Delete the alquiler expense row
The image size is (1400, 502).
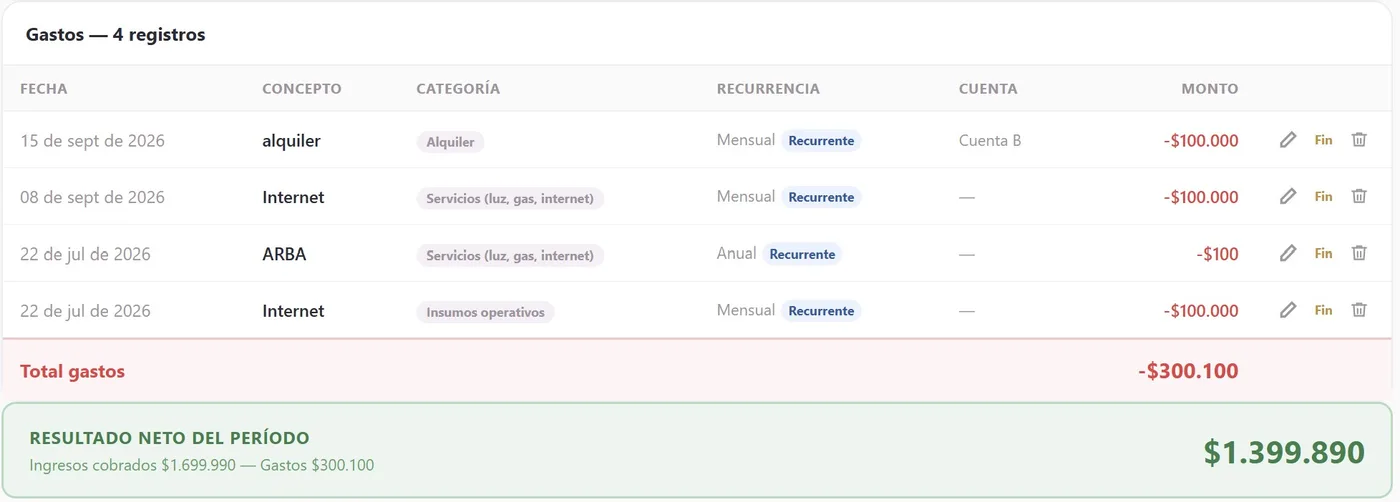[x=1359, y=140]
